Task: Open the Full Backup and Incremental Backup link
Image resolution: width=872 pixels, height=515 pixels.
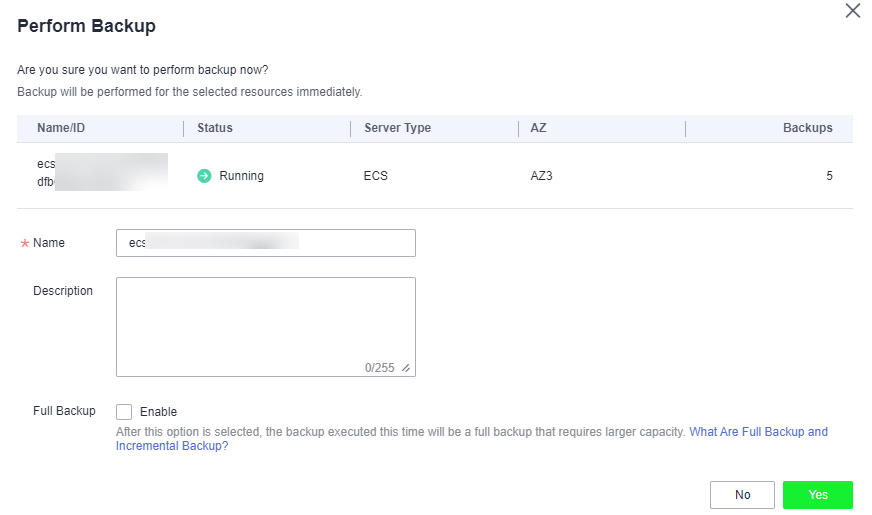Action: tap(758, 432)
